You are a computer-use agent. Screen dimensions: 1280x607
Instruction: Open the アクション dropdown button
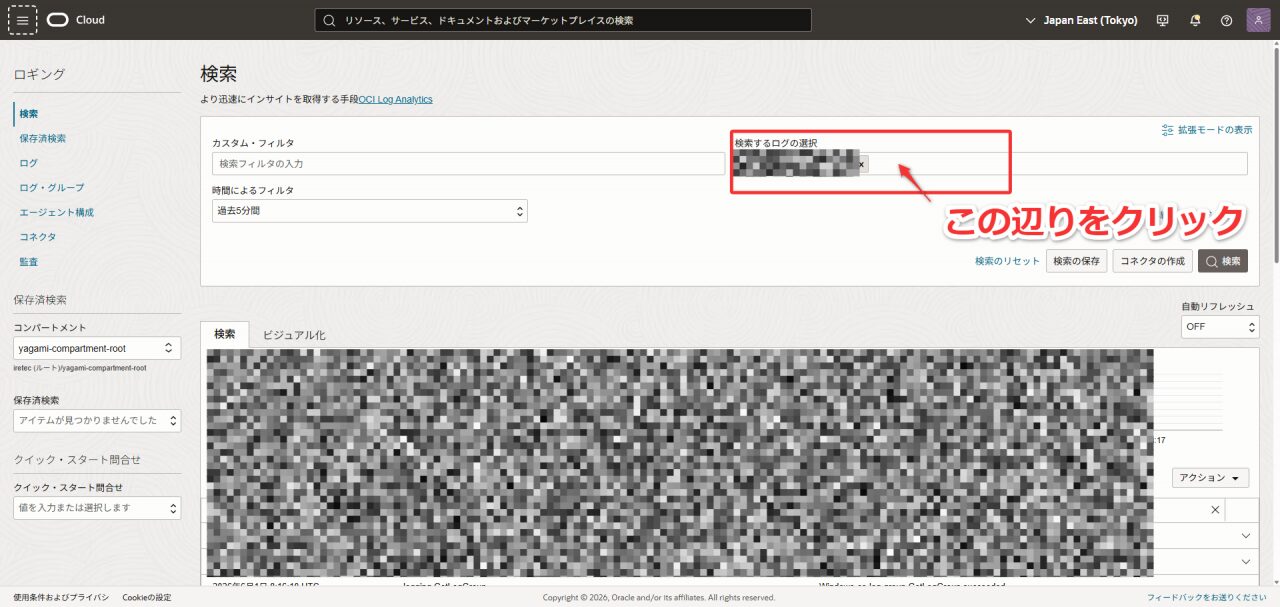pos(1211,478)
